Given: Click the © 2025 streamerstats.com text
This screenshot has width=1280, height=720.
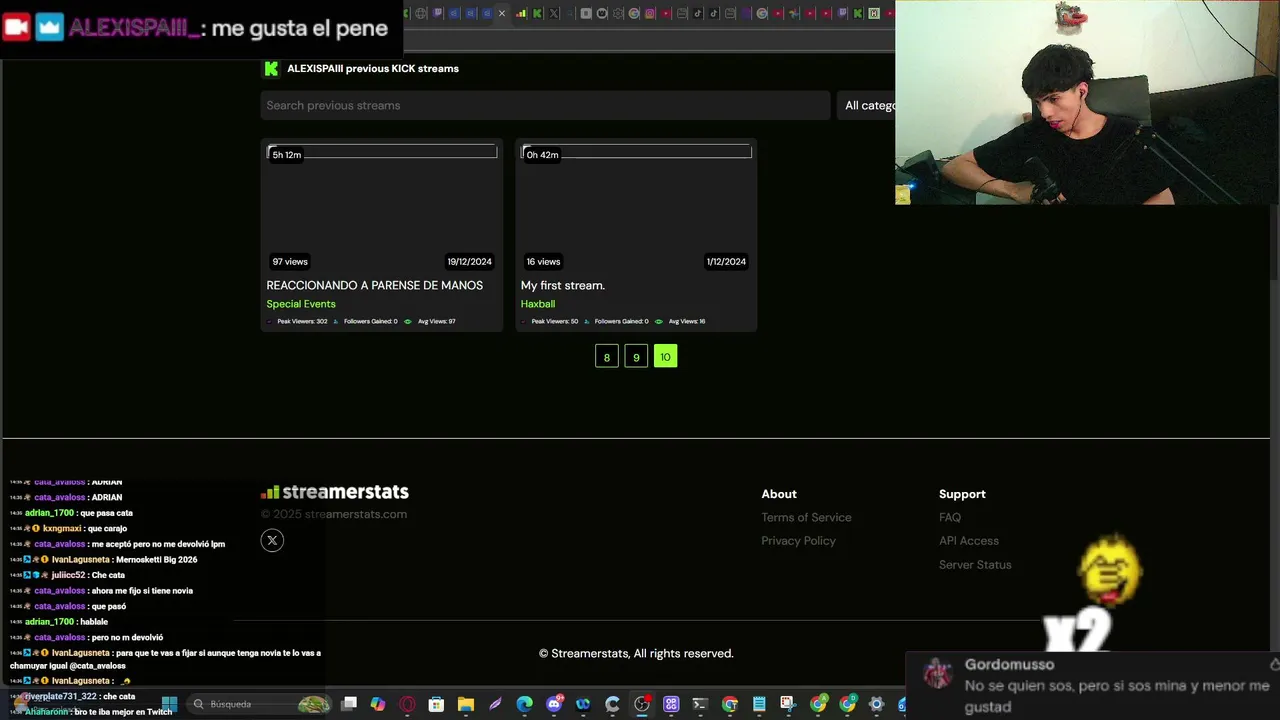Looking at the screenshot, I should pos(334,514).
